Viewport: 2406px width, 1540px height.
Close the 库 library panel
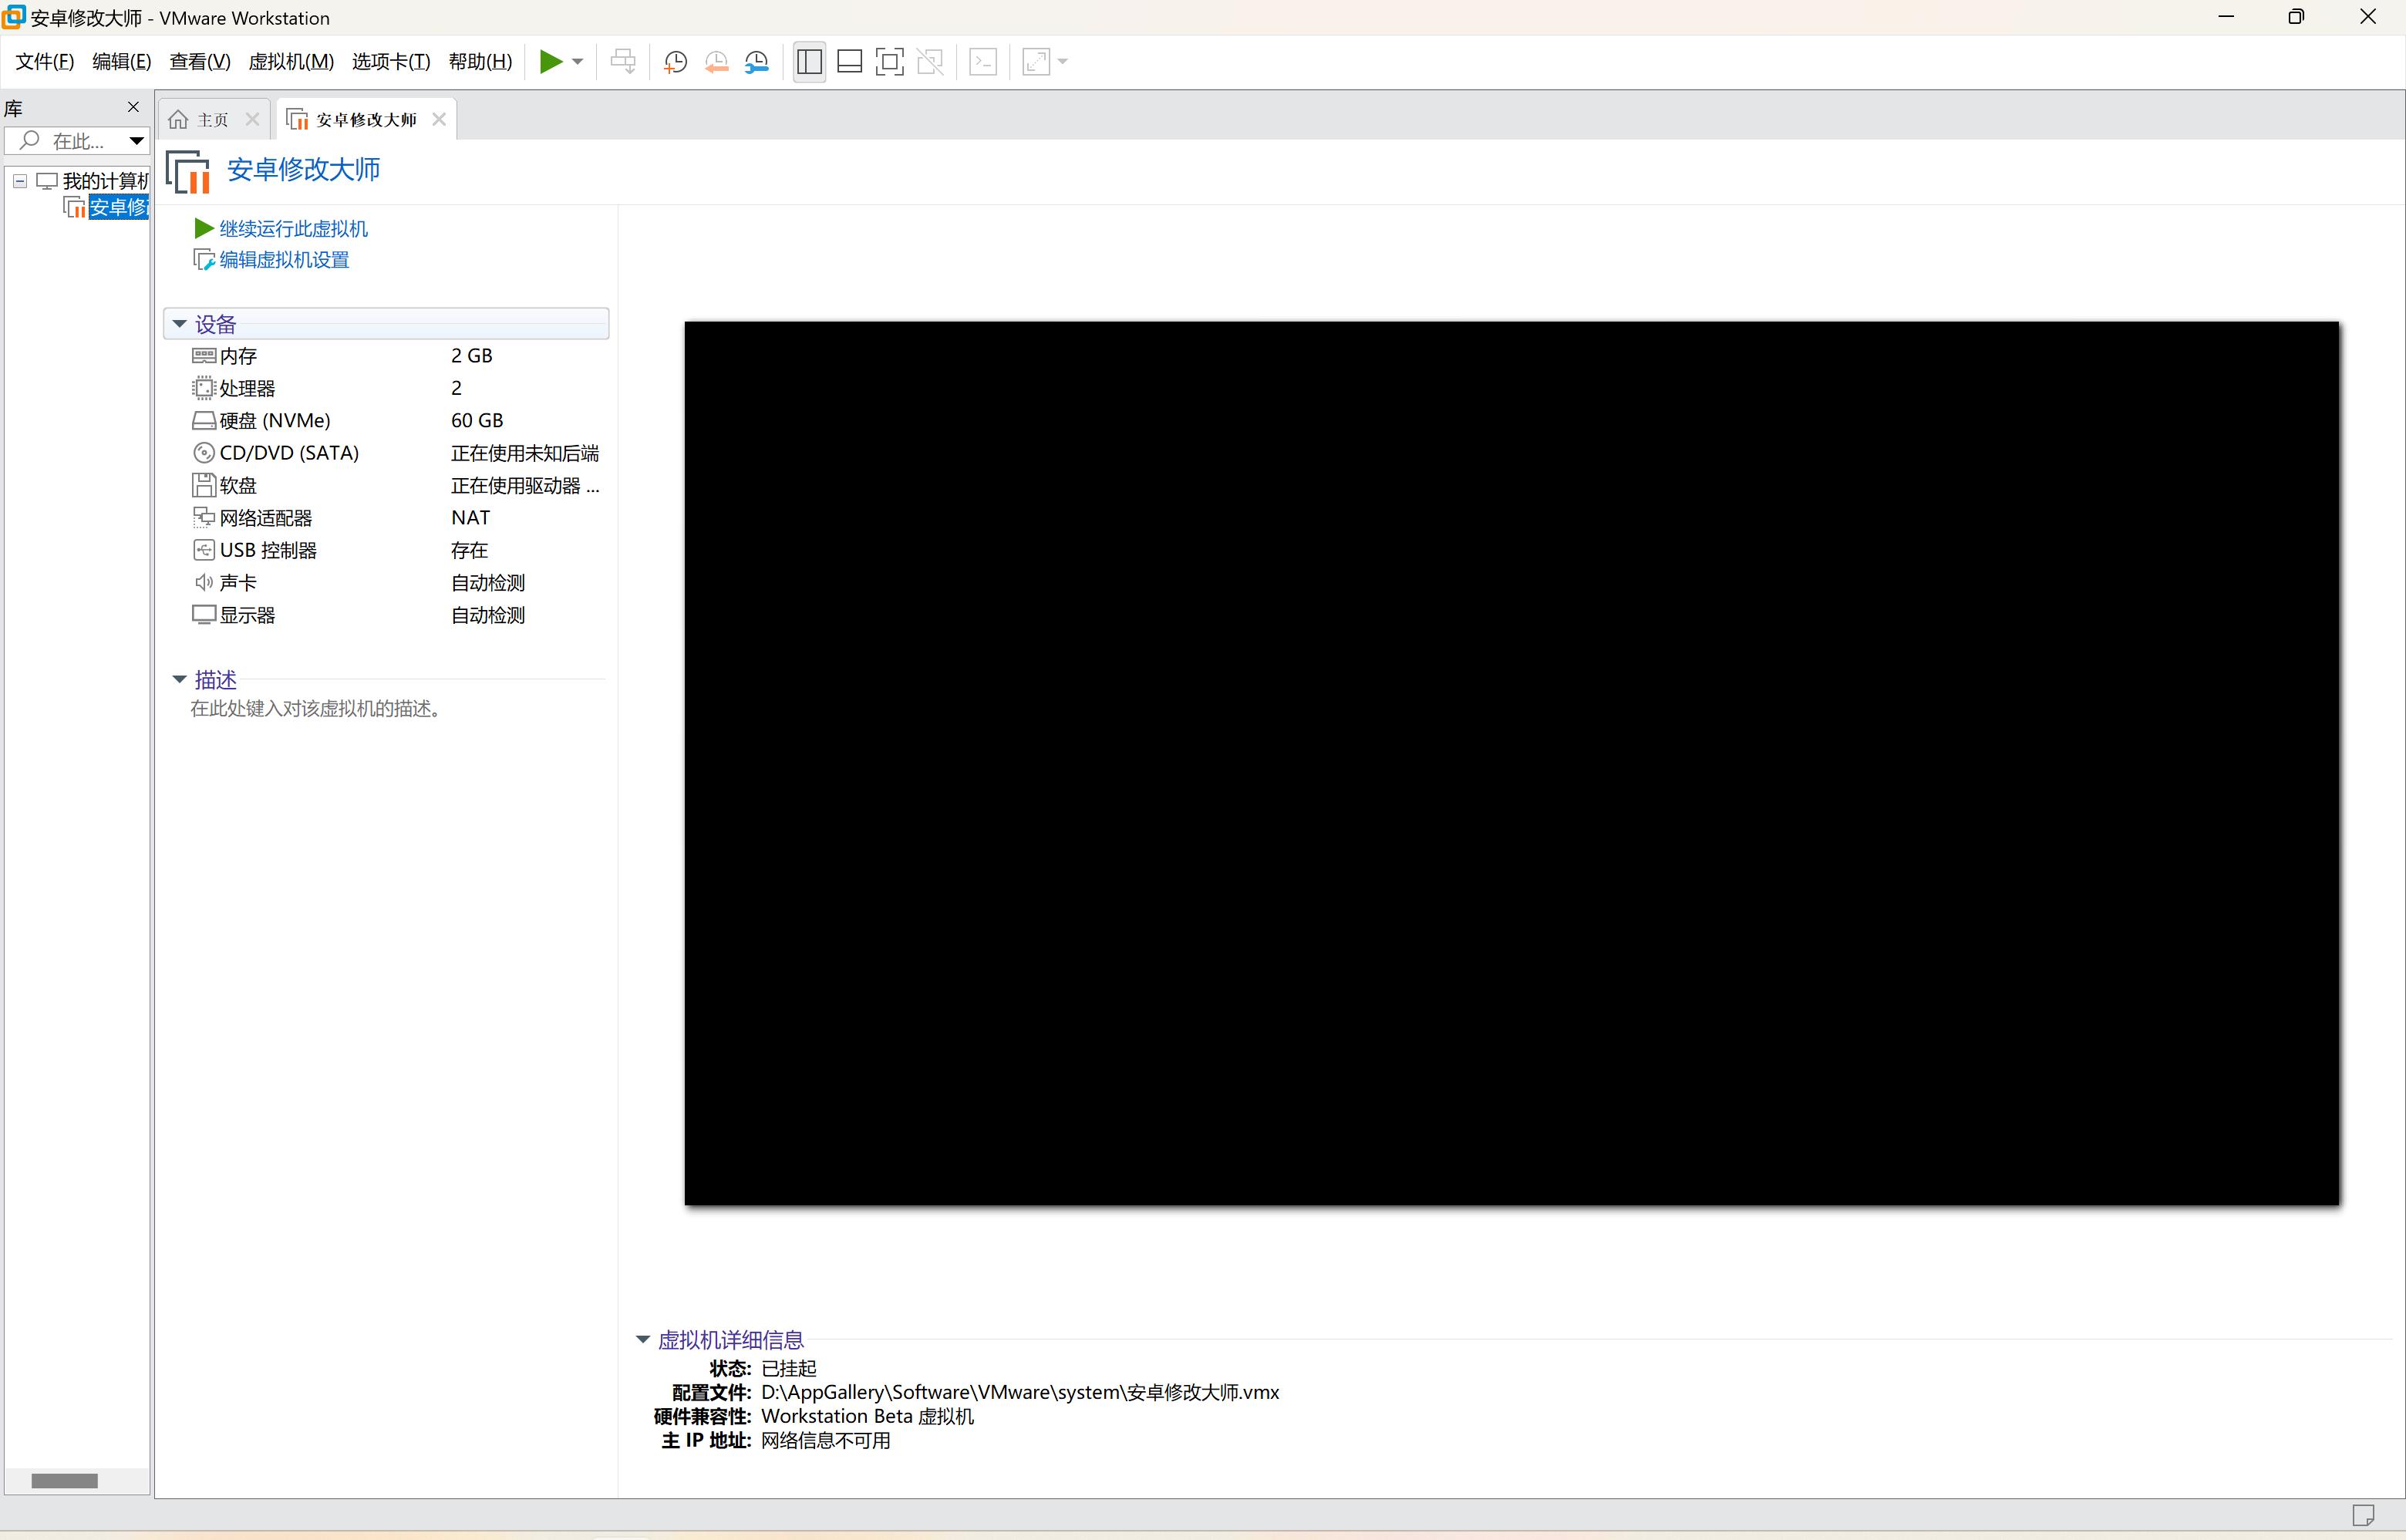(133, 107)
